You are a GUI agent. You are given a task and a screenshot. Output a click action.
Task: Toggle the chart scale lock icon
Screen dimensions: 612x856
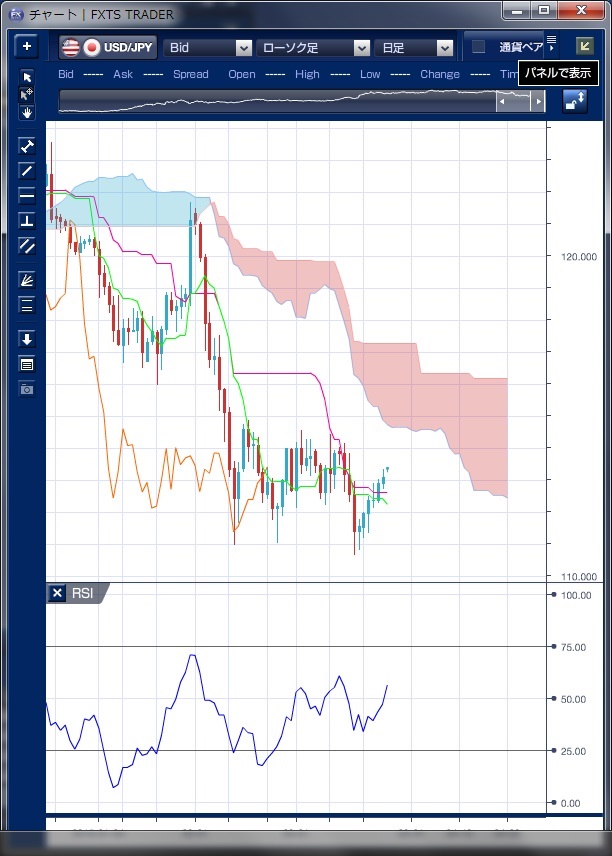pyautogui.click(x=575, y=101)
